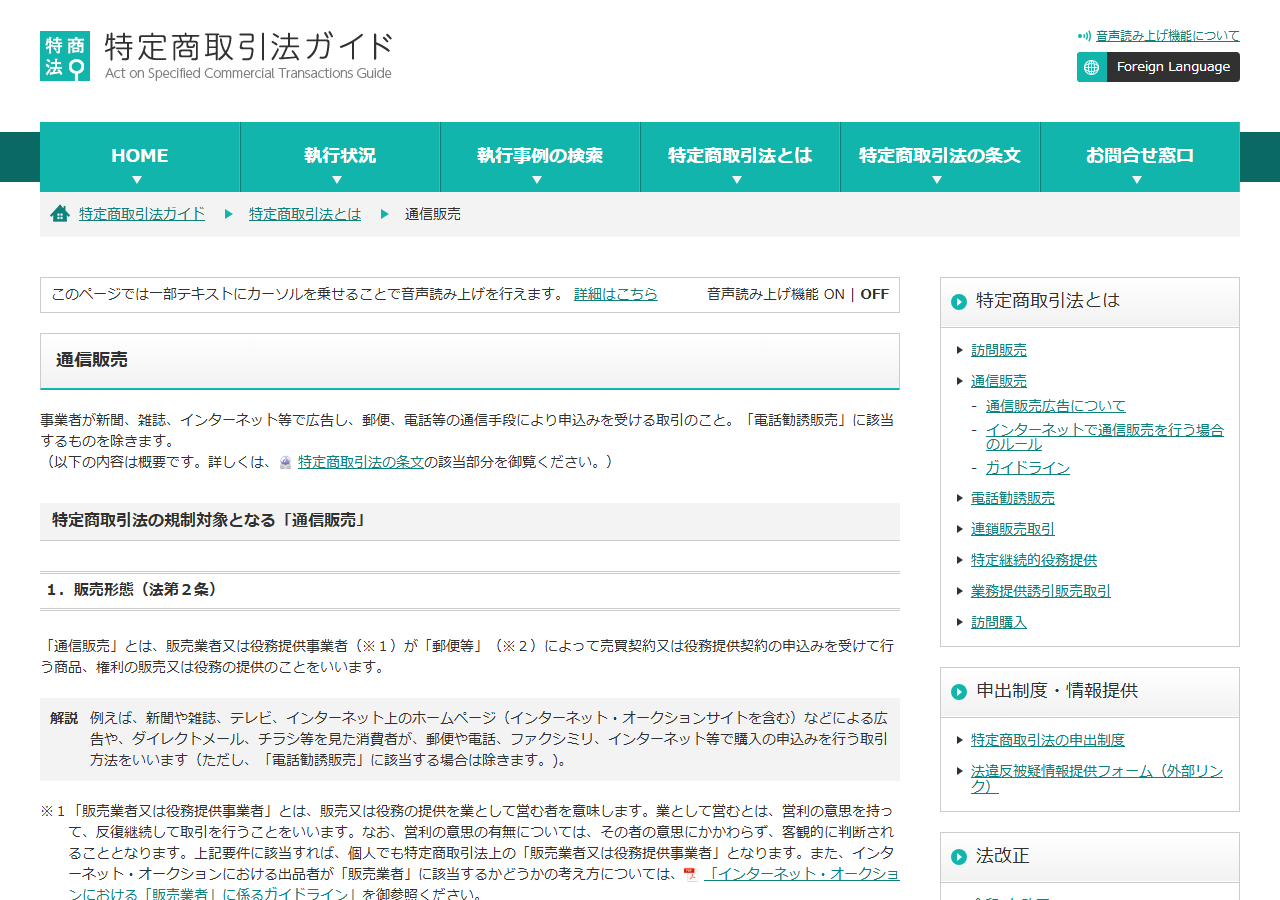1280x900 pixels.
Task: Click subheading 1．販売形態（法第２条）
Action: tap(132, 590)
